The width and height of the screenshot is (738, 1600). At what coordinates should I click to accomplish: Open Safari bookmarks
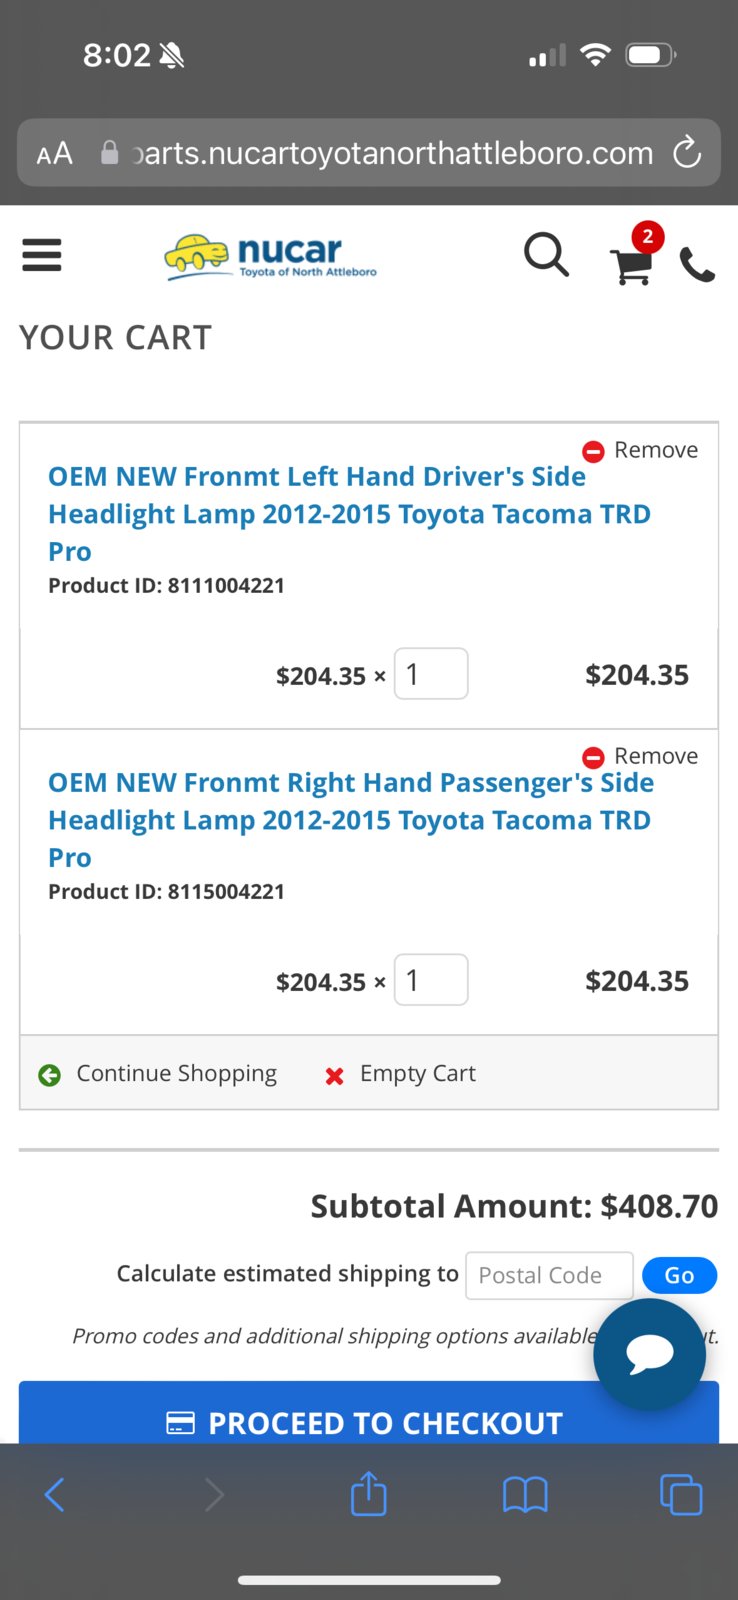[x=525, y=1496]
